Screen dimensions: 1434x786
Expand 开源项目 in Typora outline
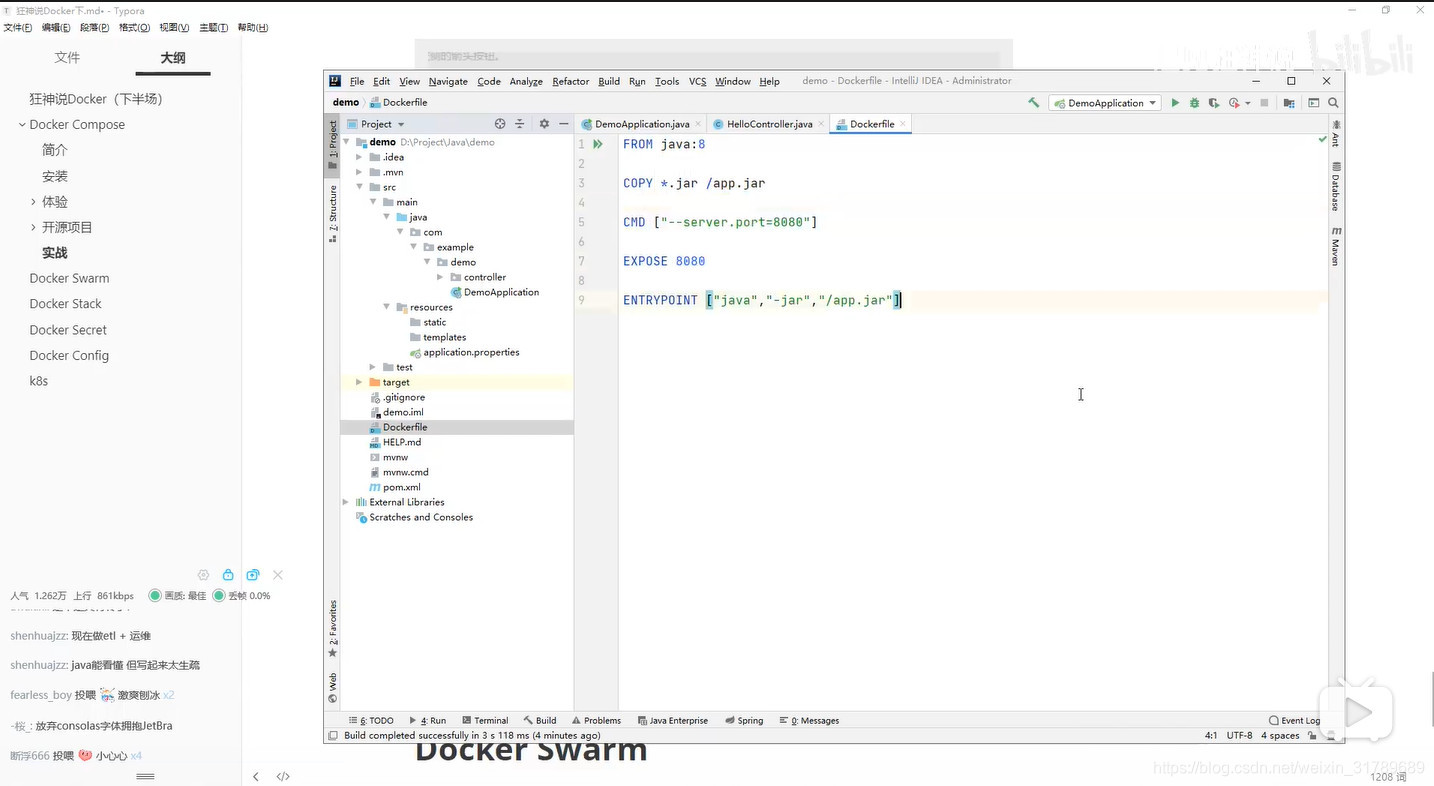(x=33, y=227)
